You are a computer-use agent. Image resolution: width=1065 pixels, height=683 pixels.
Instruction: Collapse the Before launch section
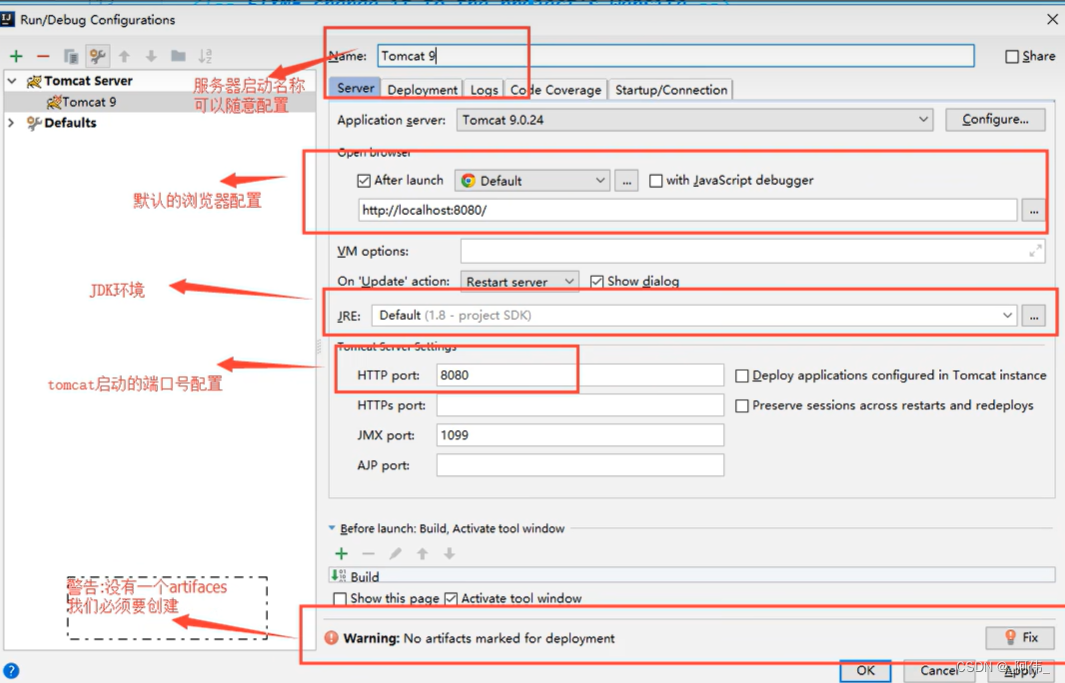point(332,528)
